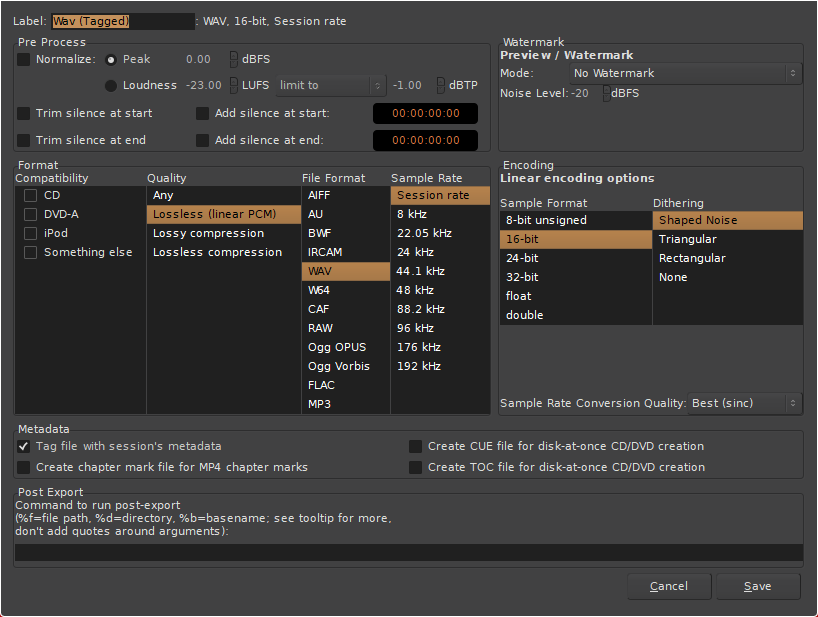Enable Add silence at end

click(x=202, y=140)
